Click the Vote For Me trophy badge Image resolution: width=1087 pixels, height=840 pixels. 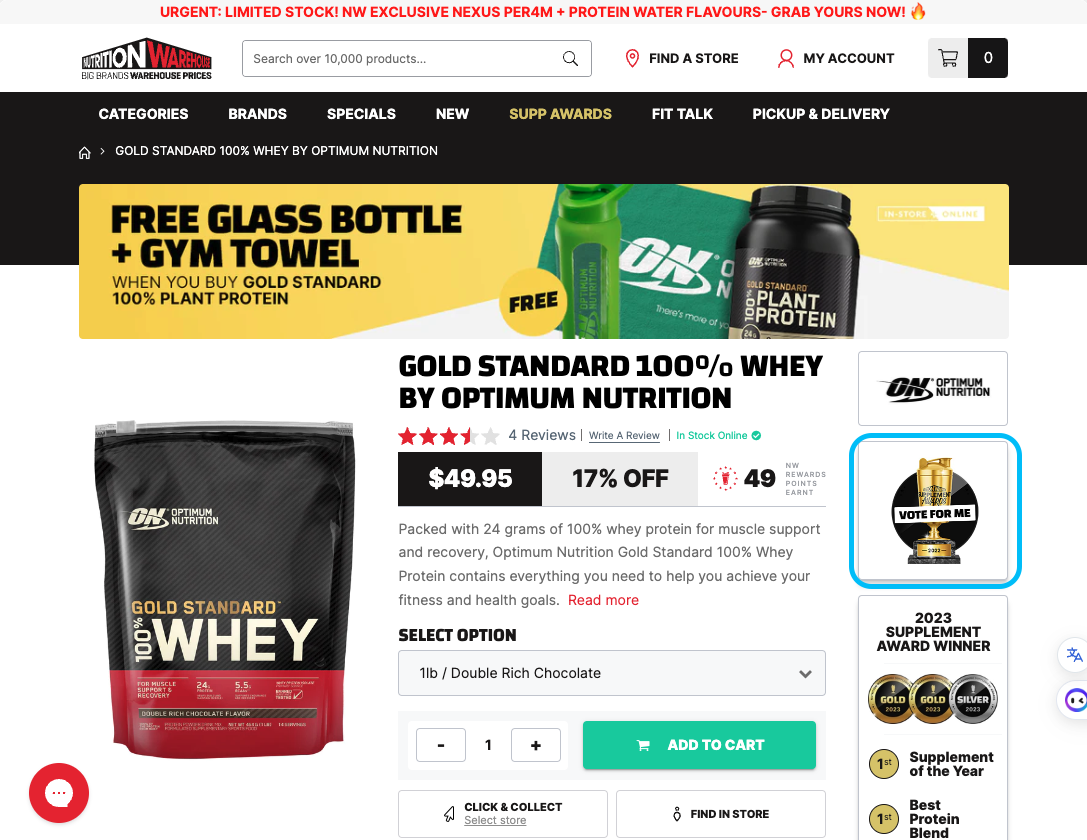tap(933, 511)
